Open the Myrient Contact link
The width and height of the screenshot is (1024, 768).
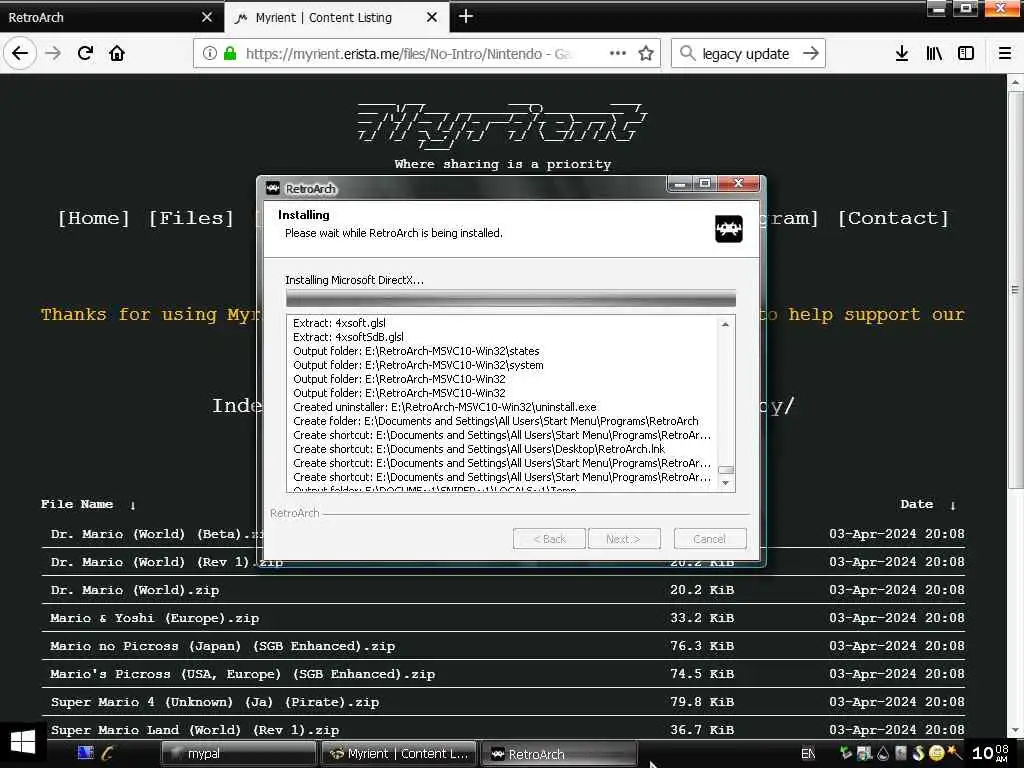pyautogui.click(x=893, y=217)
